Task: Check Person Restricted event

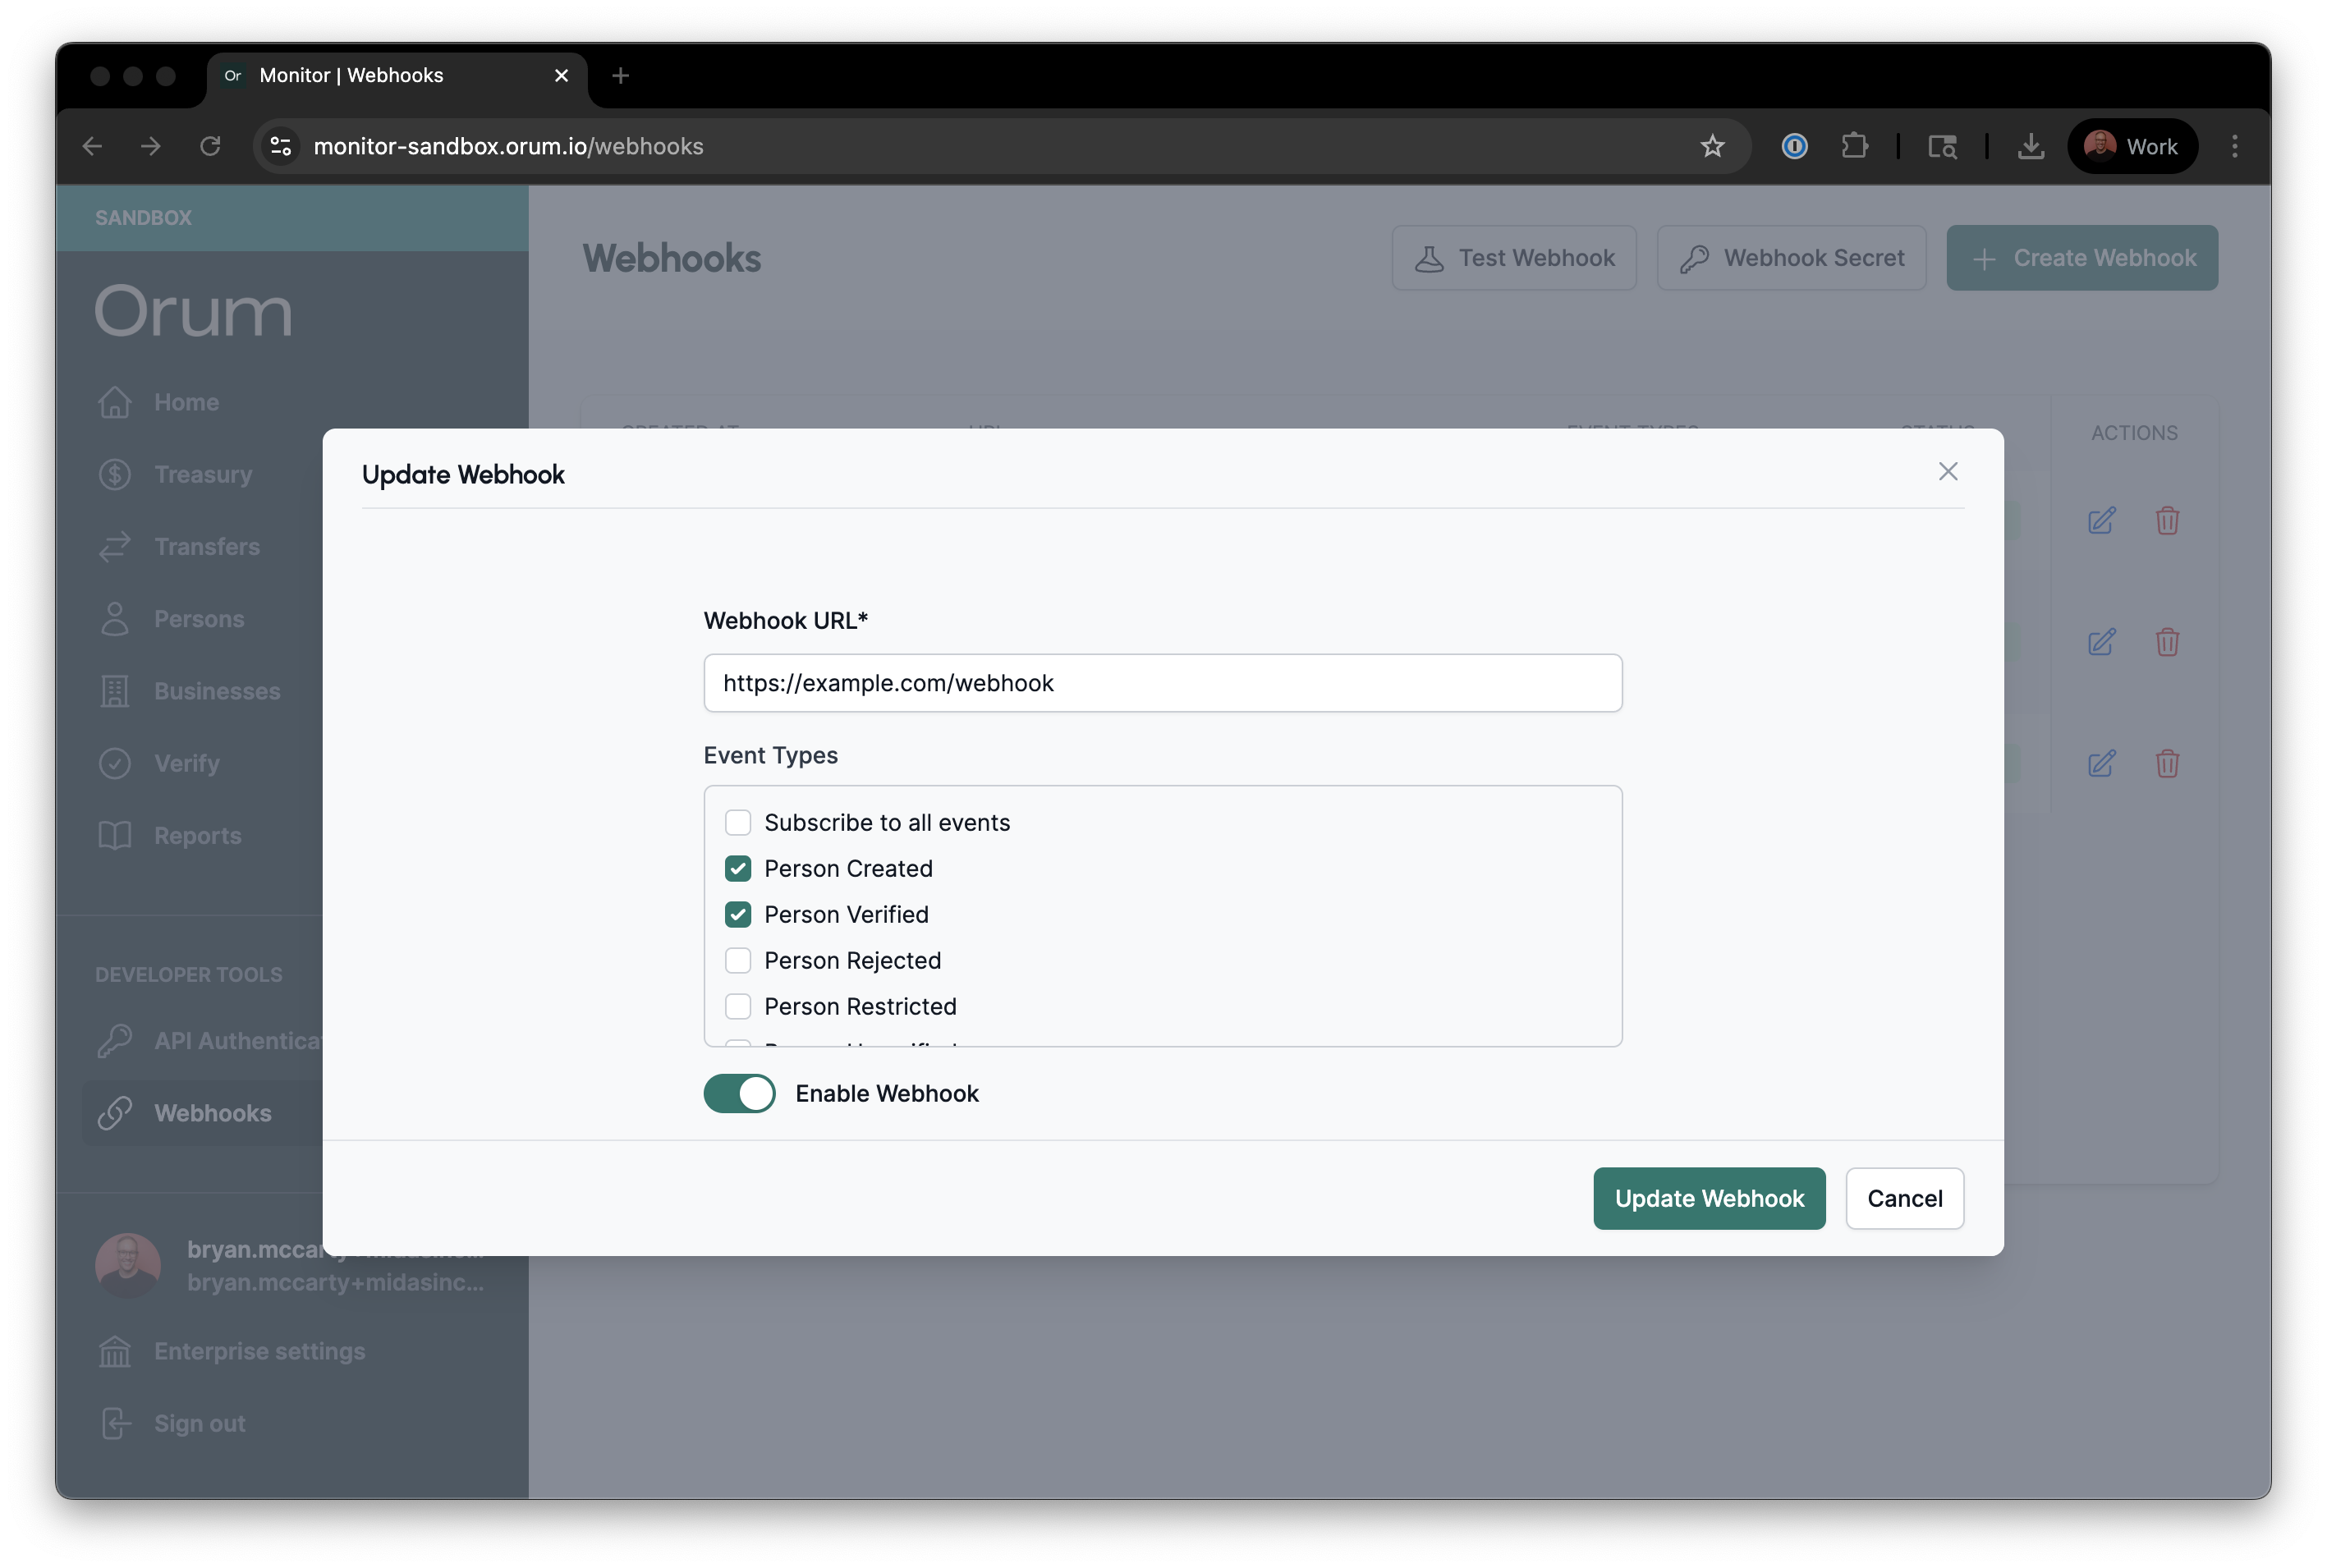Action: coord(738,1006)
